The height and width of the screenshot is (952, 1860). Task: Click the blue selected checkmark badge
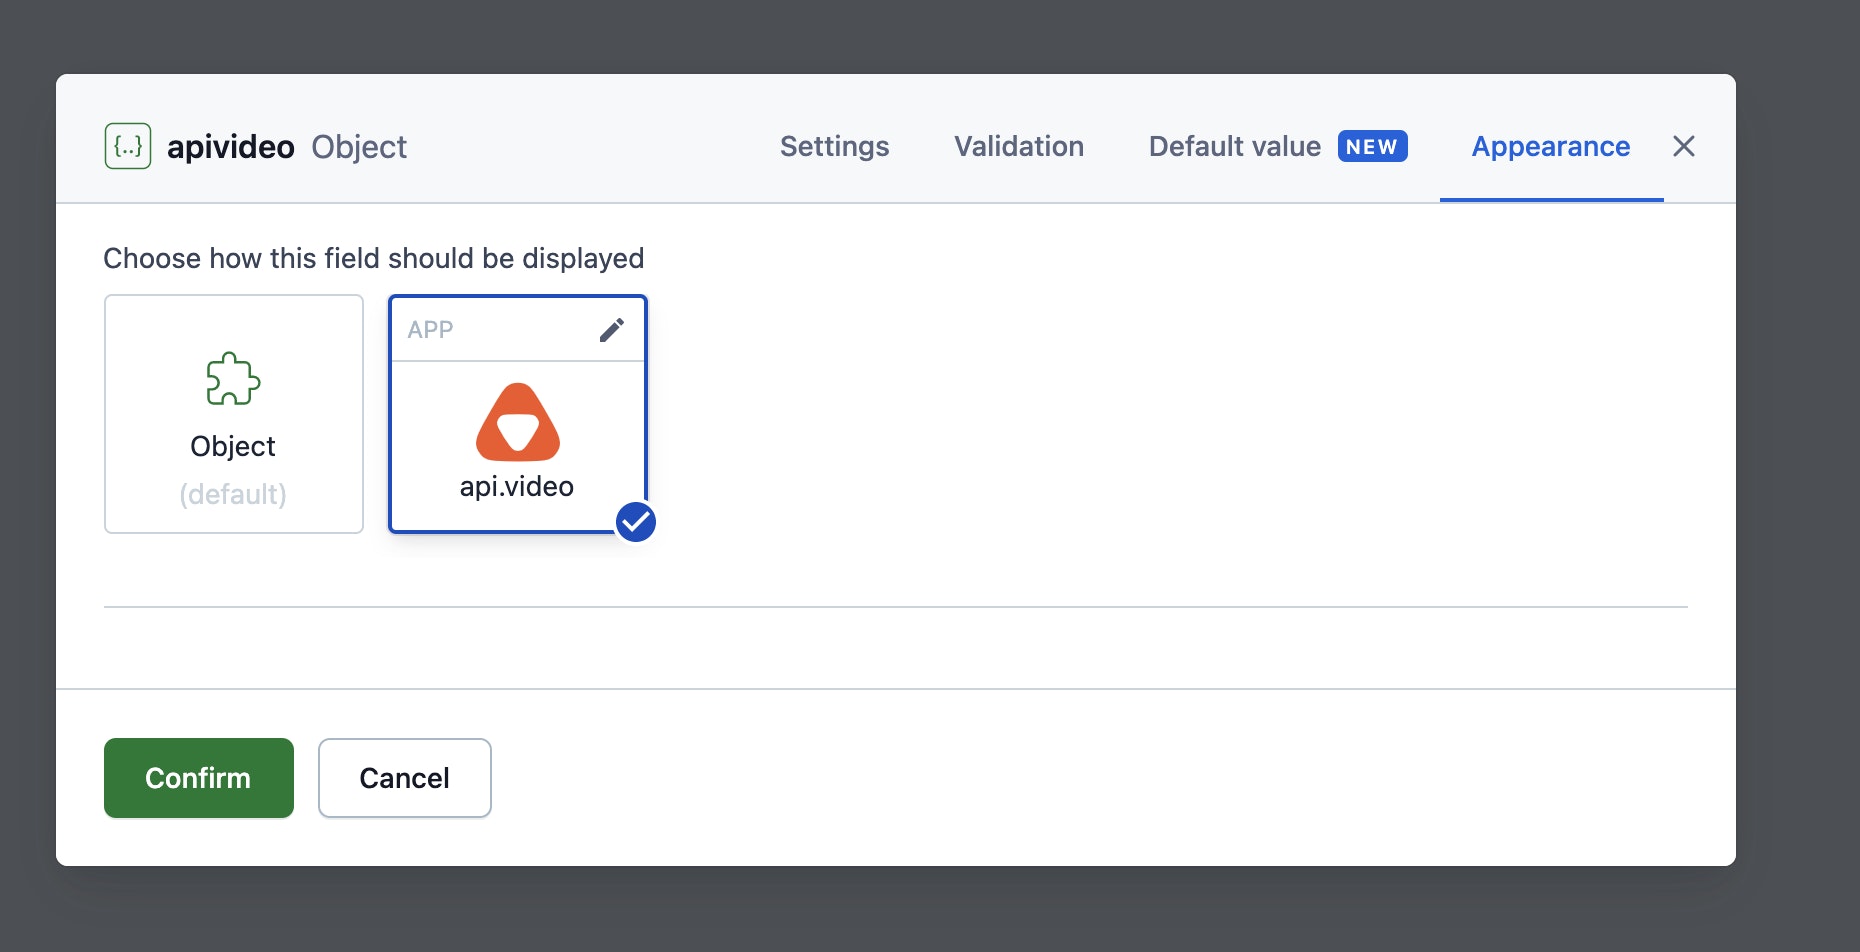636,522
